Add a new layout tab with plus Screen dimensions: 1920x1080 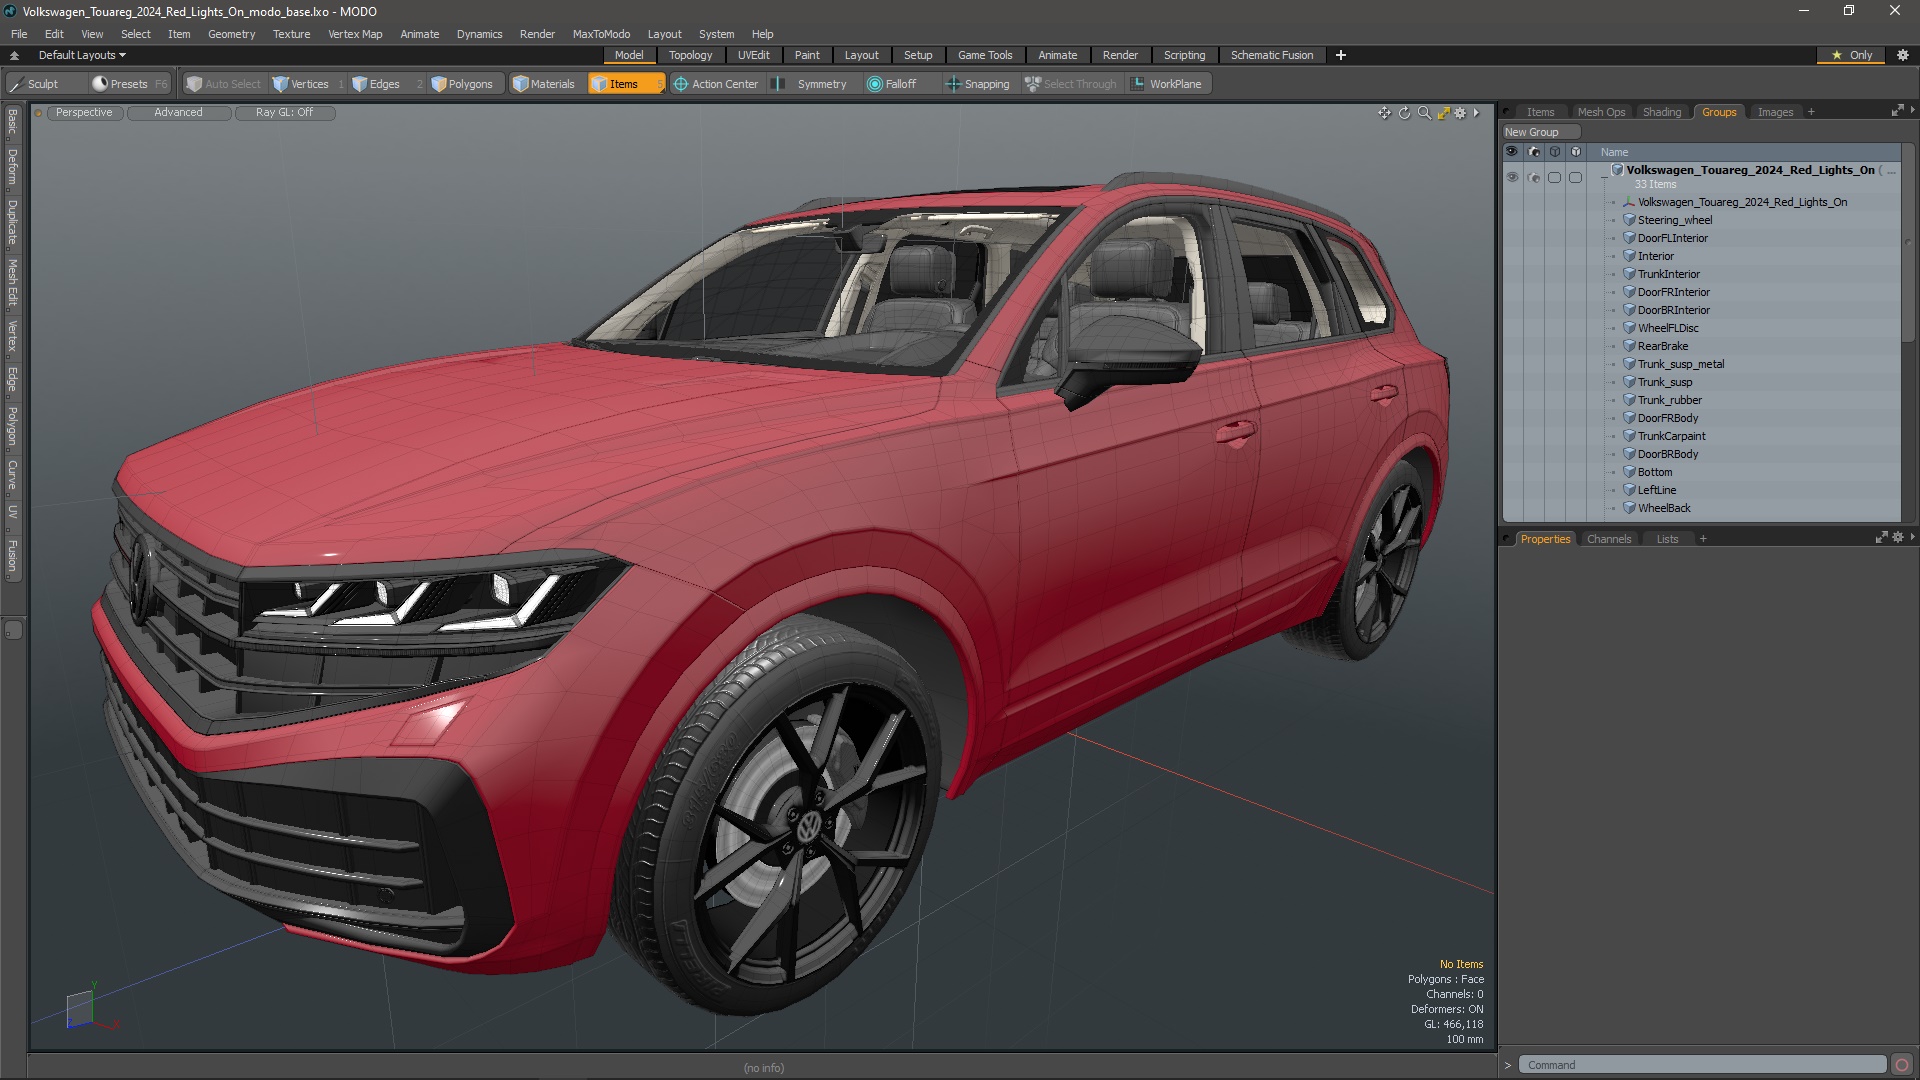pos(1340,55)
